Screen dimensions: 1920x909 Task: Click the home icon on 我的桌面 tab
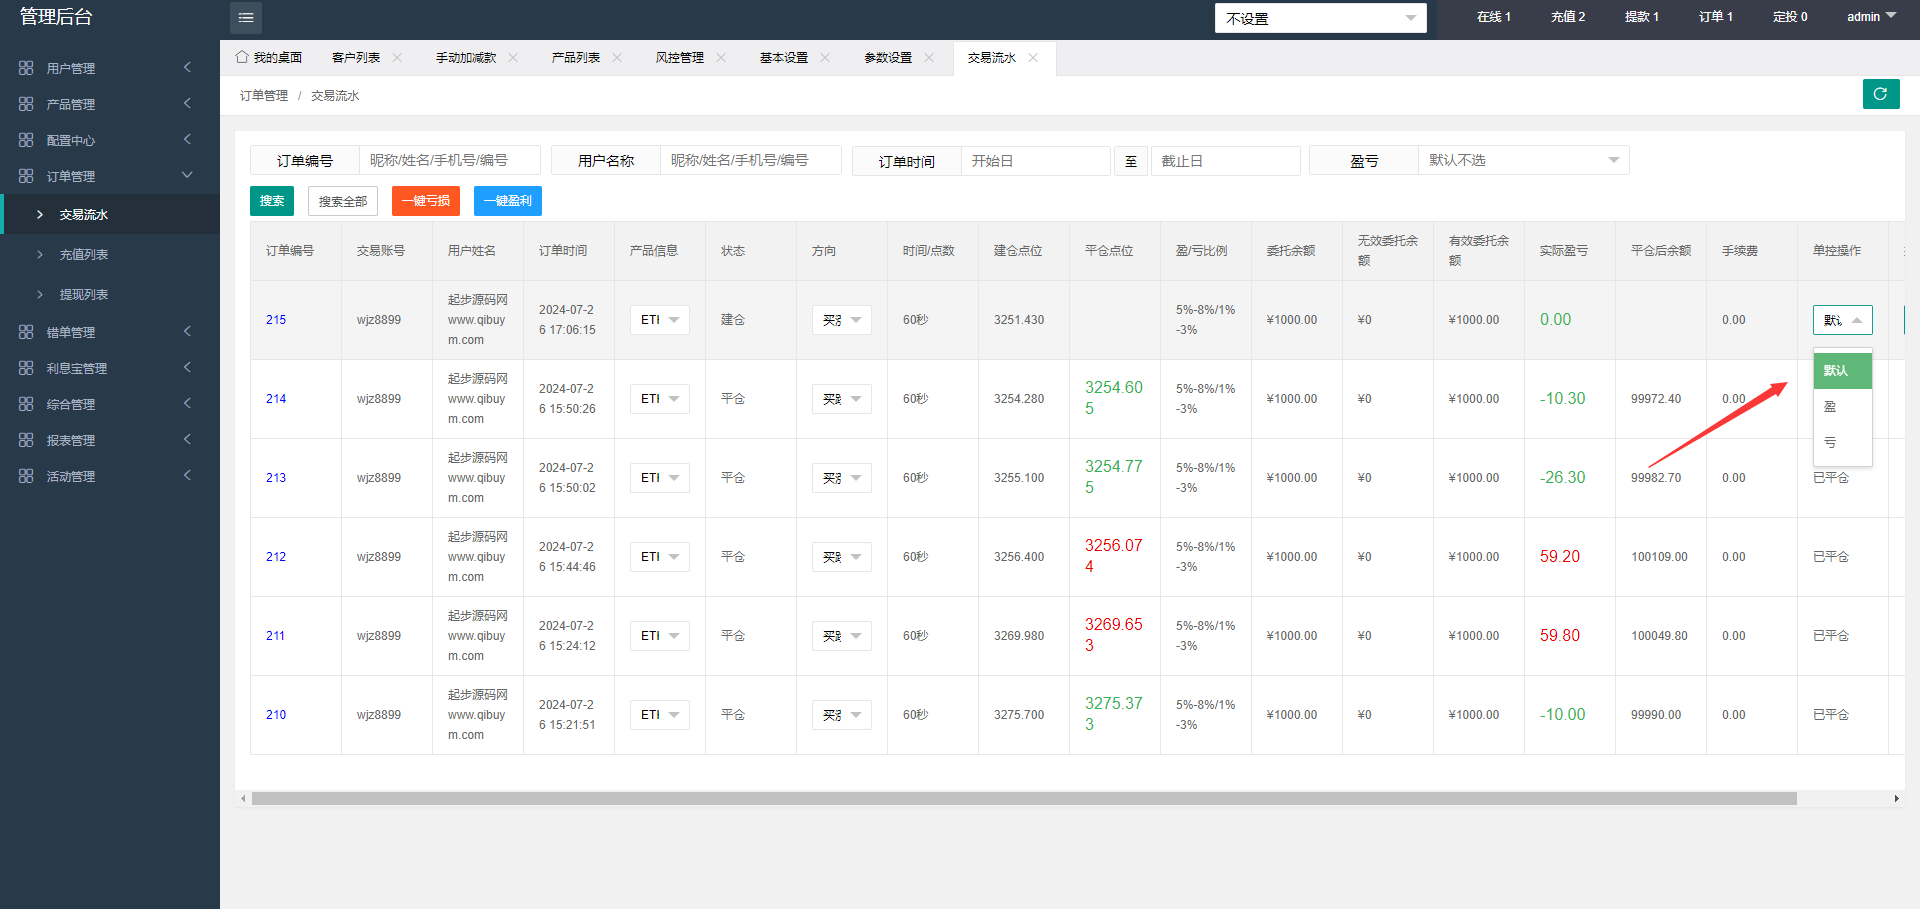242,57
